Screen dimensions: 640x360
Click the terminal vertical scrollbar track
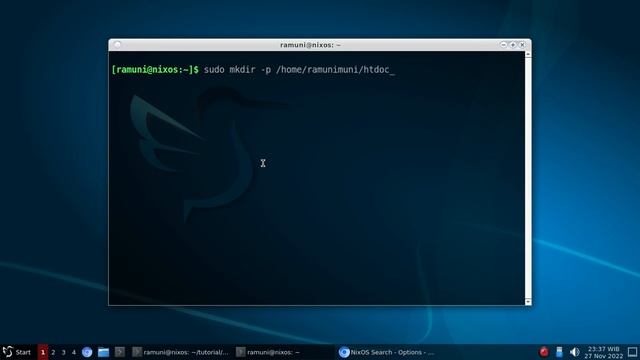click(x=528, y=178)
